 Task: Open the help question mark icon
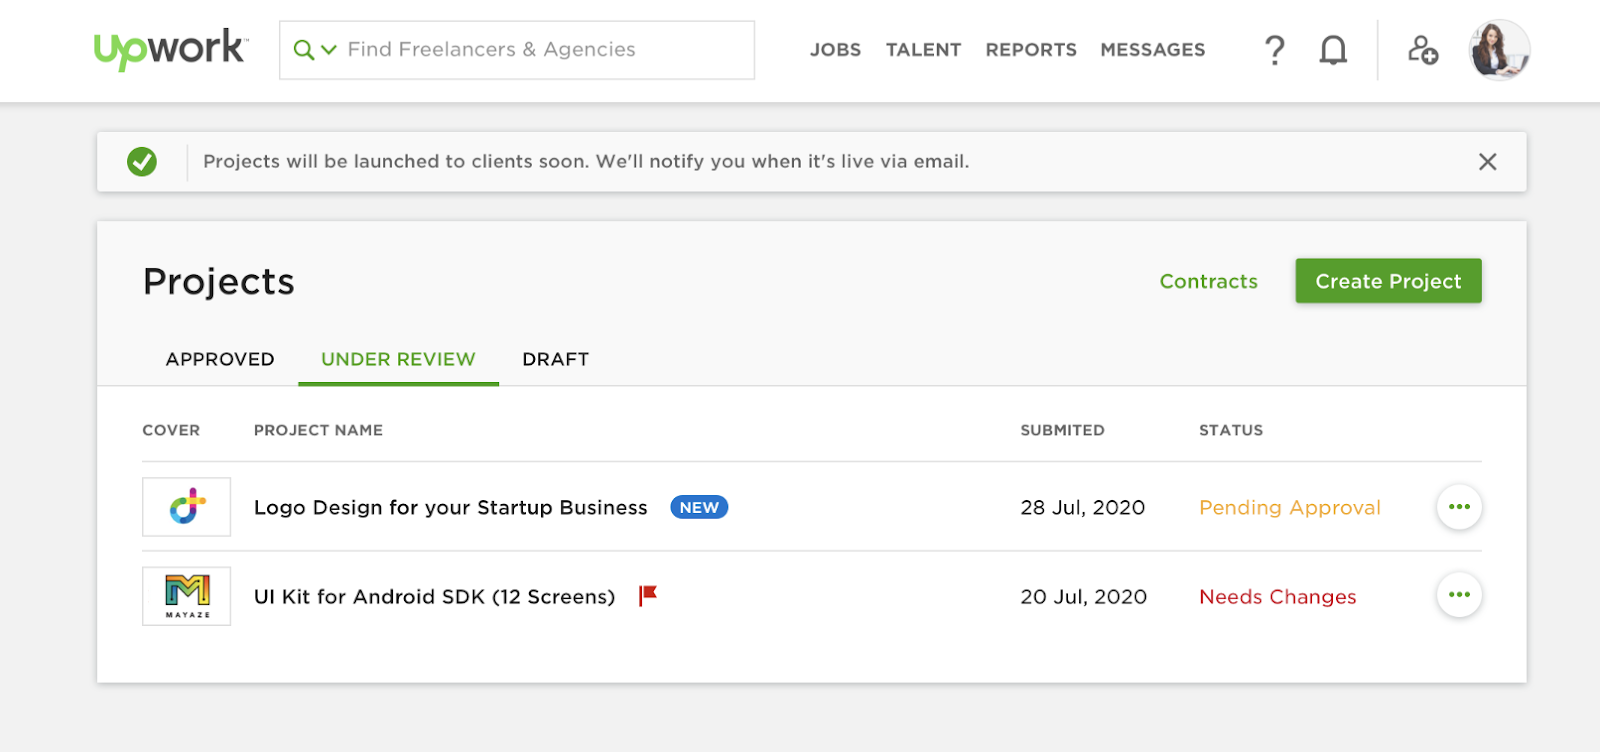click(x=1274, y=50)
